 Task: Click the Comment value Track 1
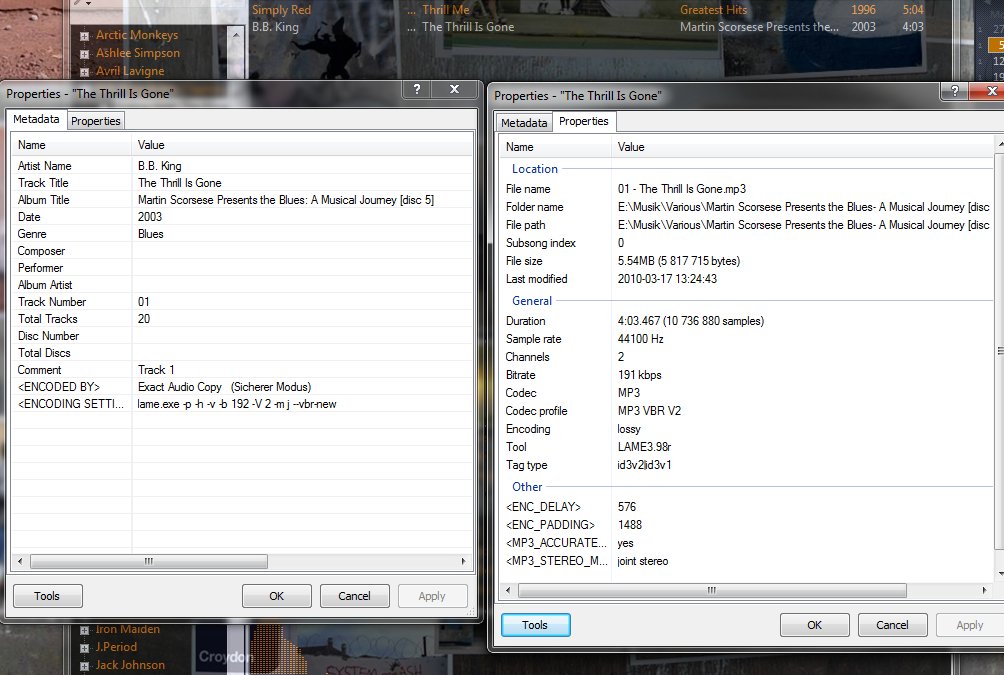click(156, 370)
